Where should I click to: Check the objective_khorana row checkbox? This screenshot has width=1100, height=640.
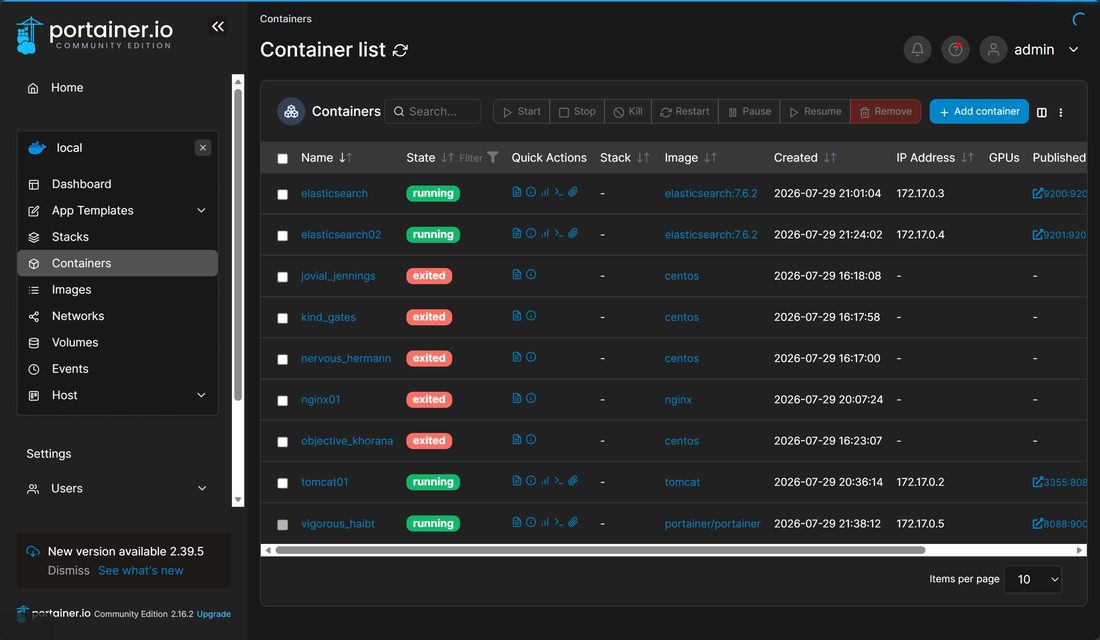[x=283, y=442]
